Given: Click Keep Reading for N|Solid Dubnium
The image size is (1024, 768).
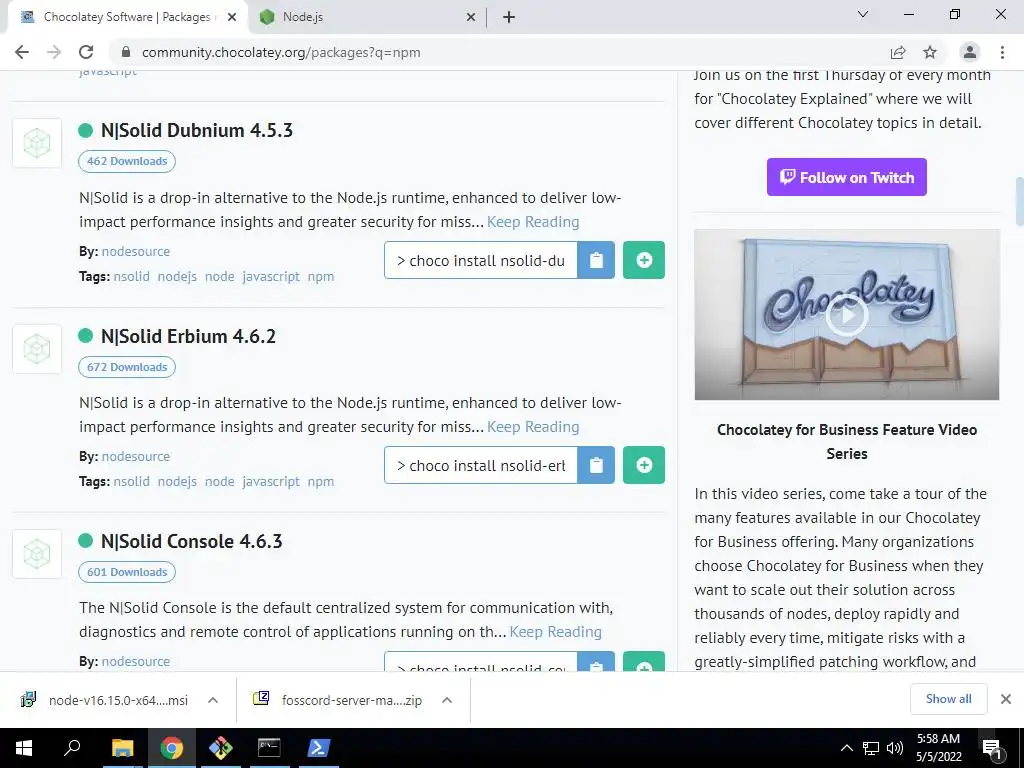Looking at the screenshot, I should click(533, 222).
